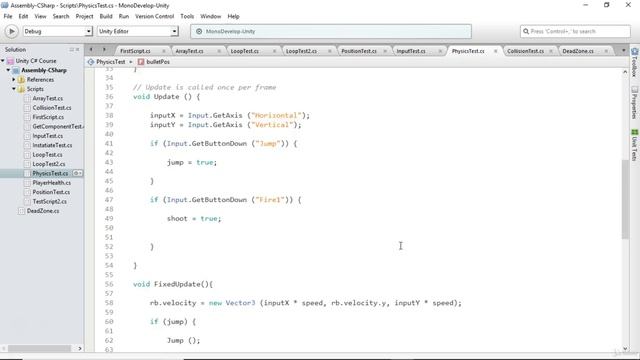The image size is (640, 360).
Task: Close the FirstScript.cs tab
Action: coord(164,51)
